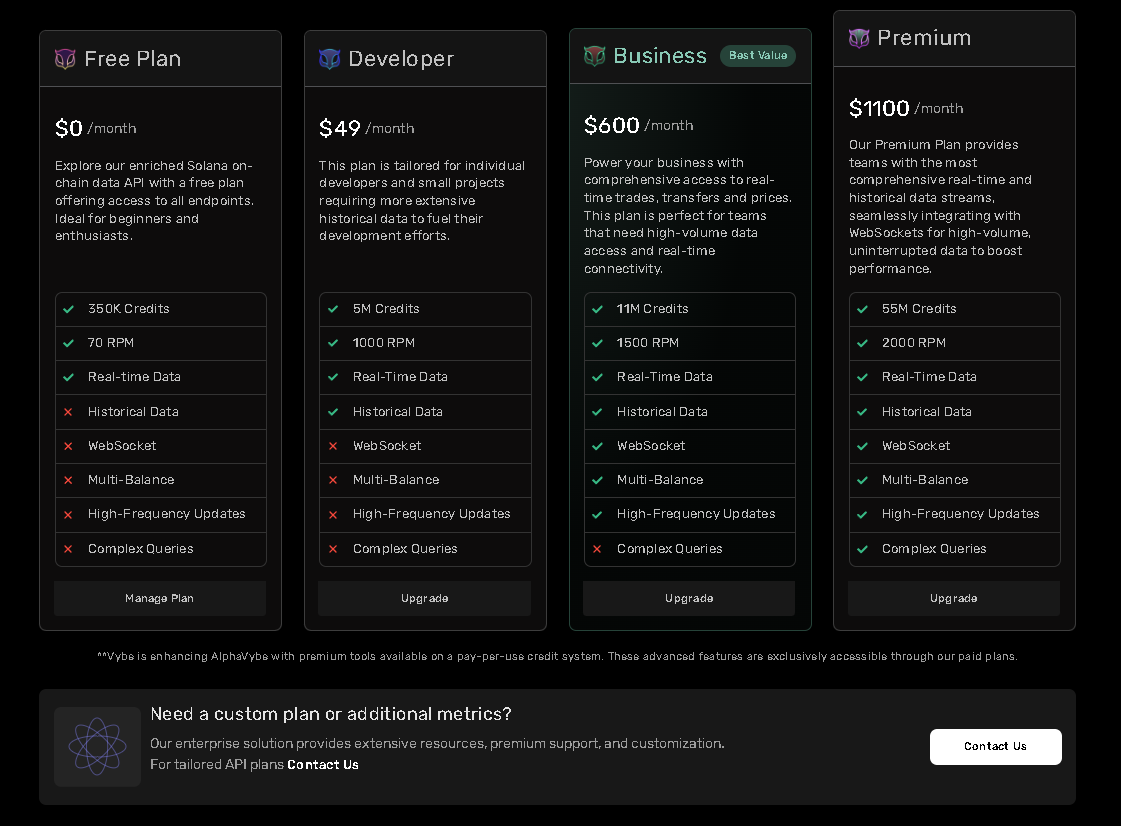Click the checkmark beside 55M Credits

[x=862, y=309]
